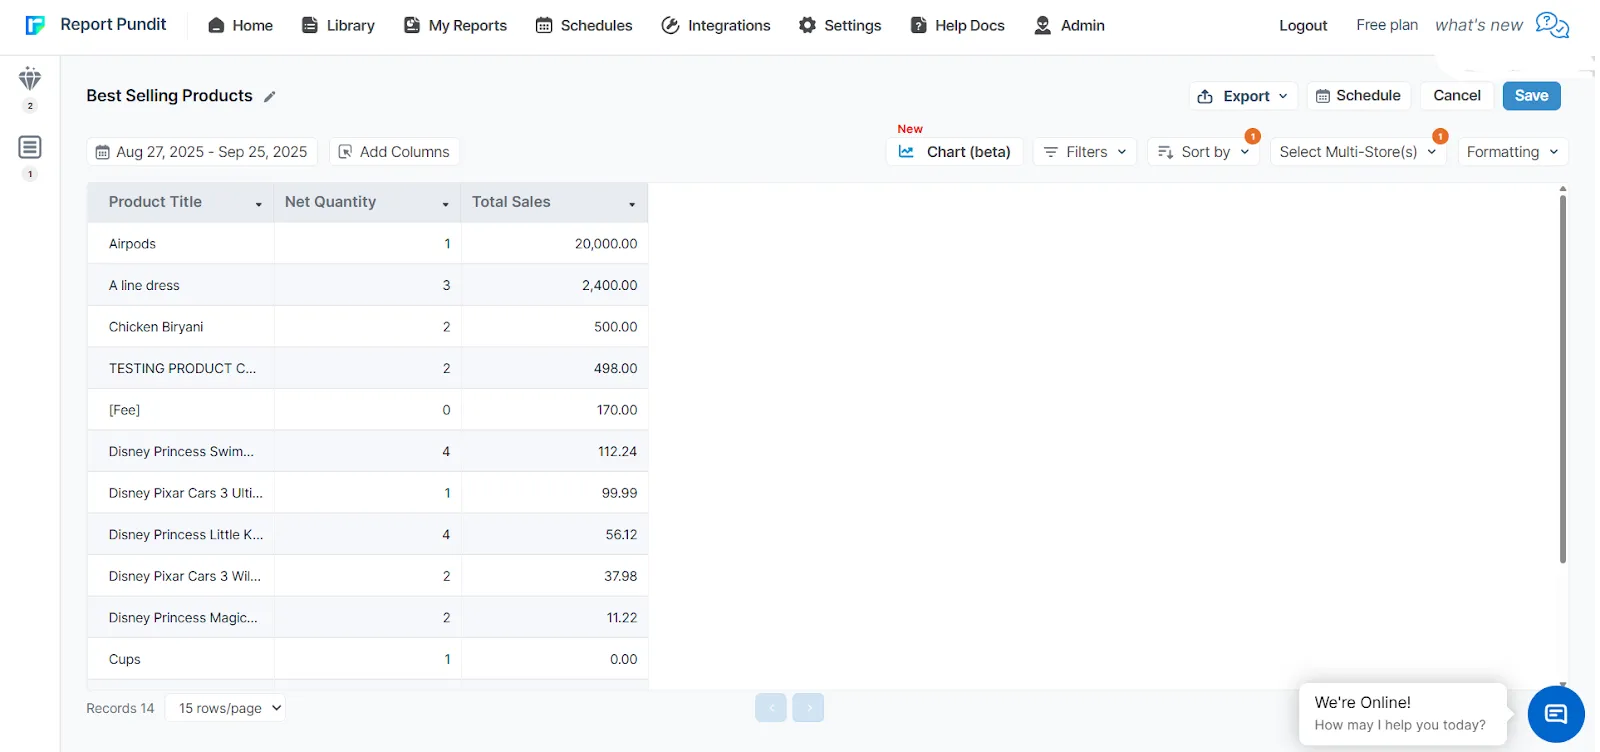Click the Save button
Screen dimensions: 1600x752
pos(1531,96)
